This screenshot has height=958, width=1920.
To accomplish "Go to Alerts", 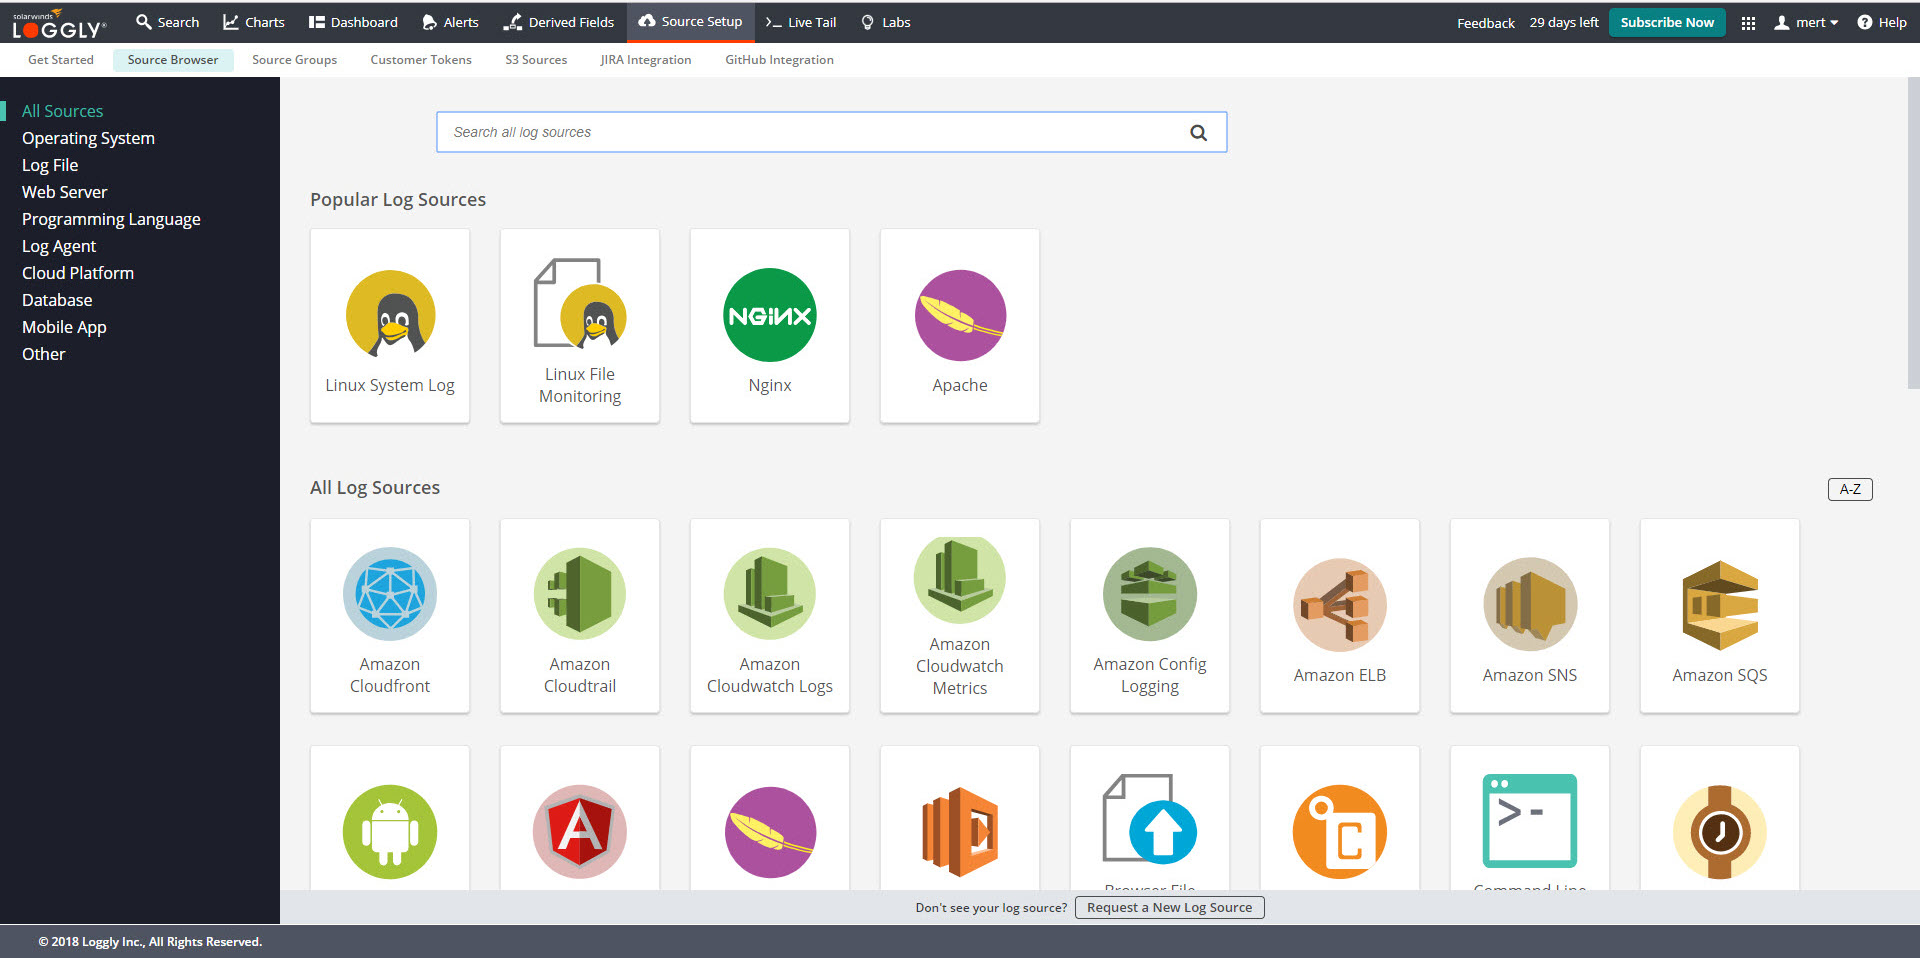I will (x=450, y=22).
